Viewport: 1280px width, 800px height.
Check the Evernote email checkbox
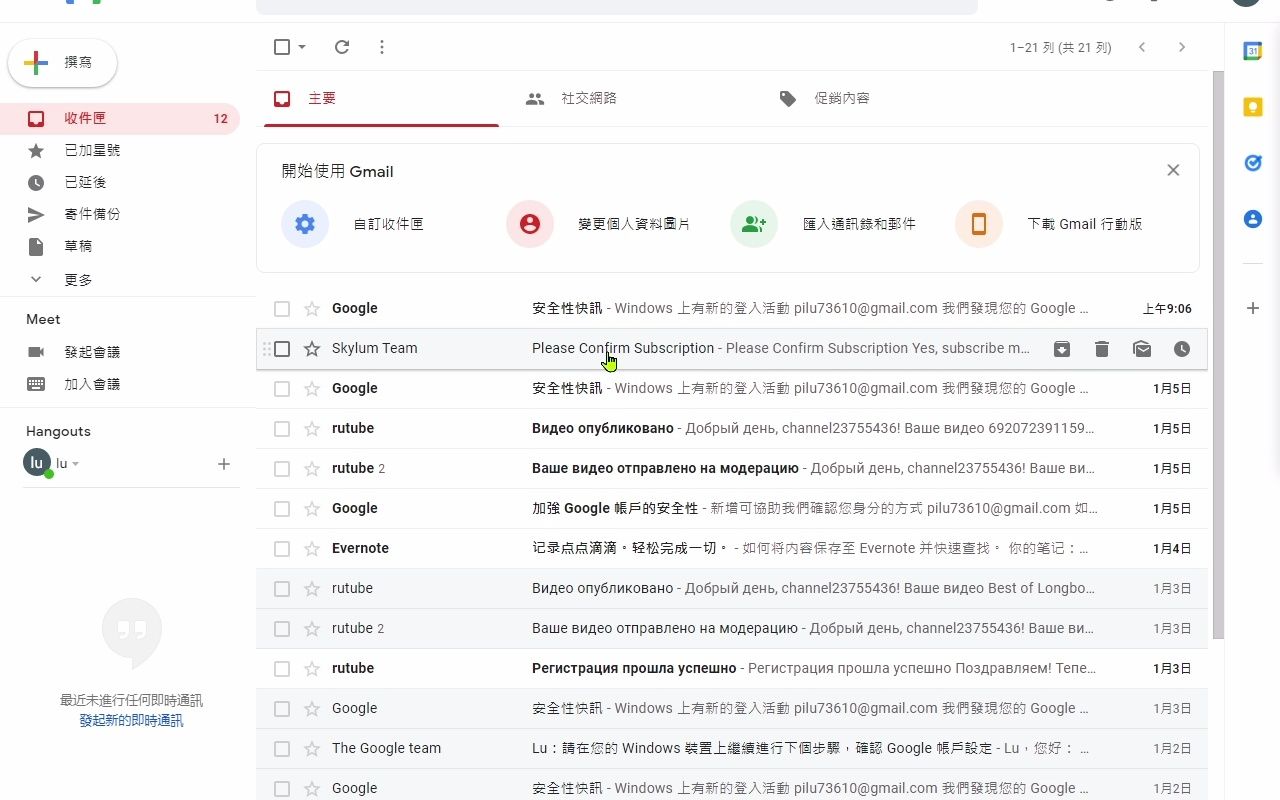282,548
